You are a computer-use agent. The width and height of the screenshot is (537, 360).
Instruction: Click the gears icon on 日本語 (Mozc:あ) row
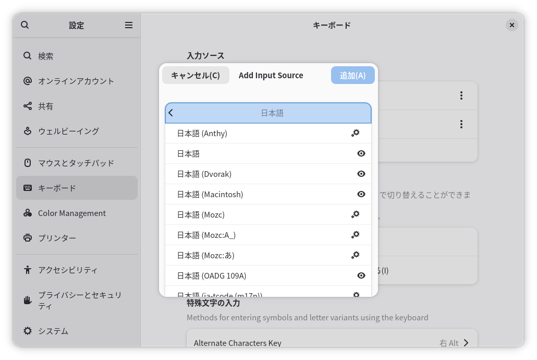coord(355,255)
